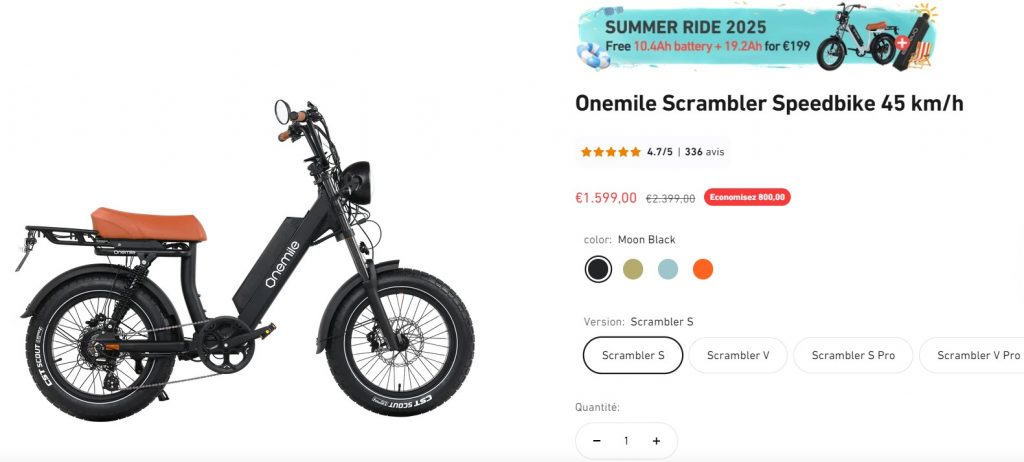Click the swim ring icon on banner
The height and width of the screenshot is (462, 1024).
pos(594,56)
